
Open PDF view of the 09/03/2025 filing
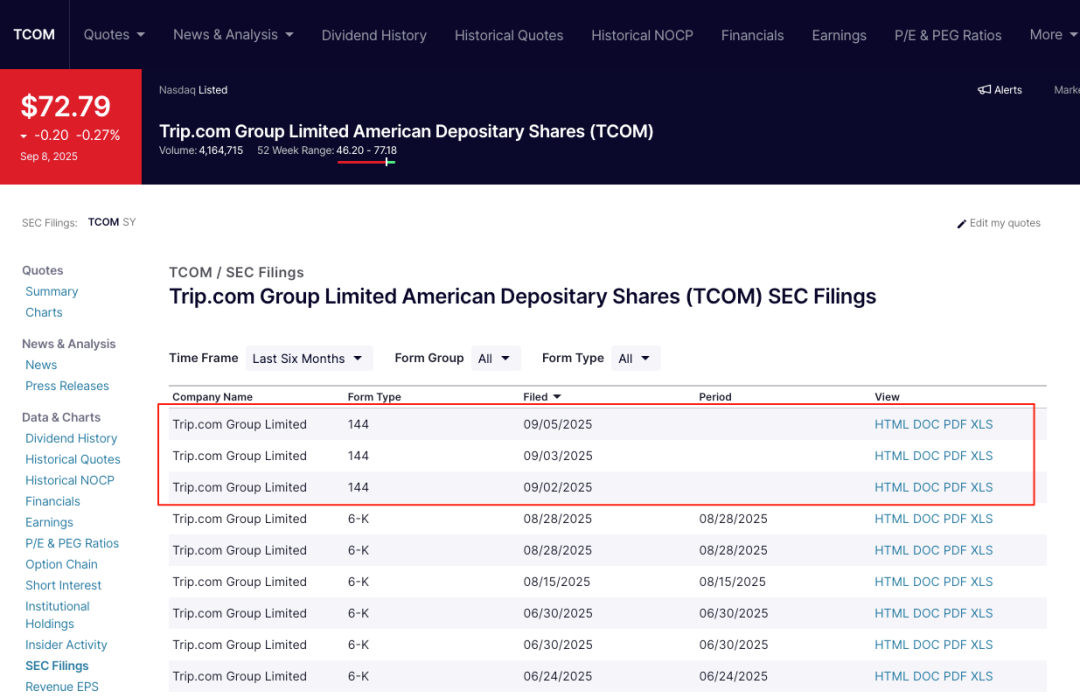(x=955, y=456)
